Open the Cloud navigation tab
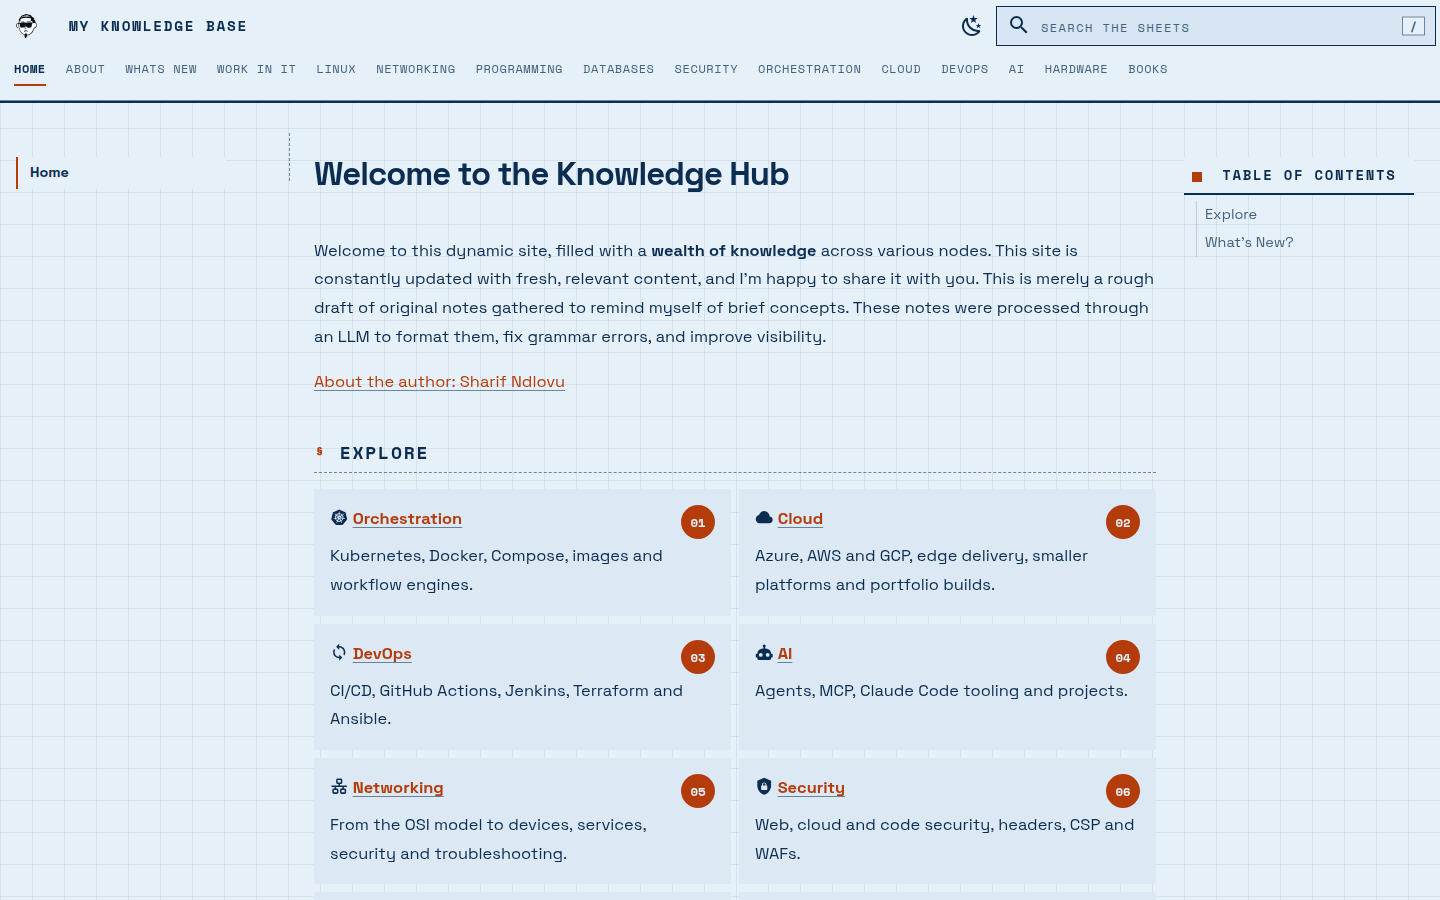This screenshot has width=1440, height=900. 901,70
